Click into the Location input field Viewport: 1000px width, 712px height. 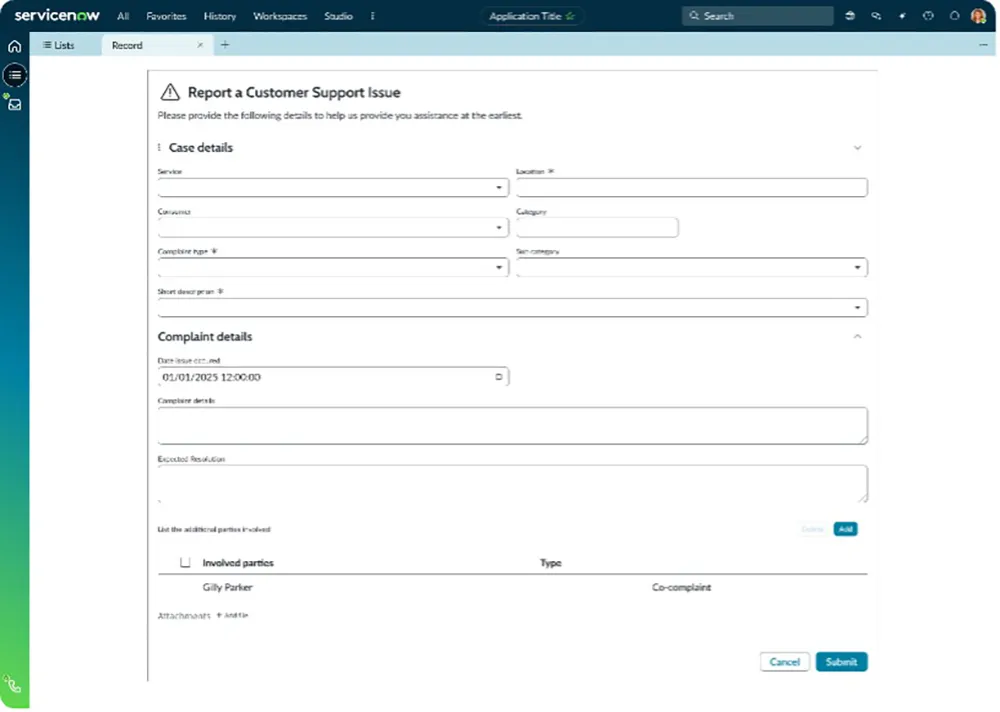coord(691,188)
